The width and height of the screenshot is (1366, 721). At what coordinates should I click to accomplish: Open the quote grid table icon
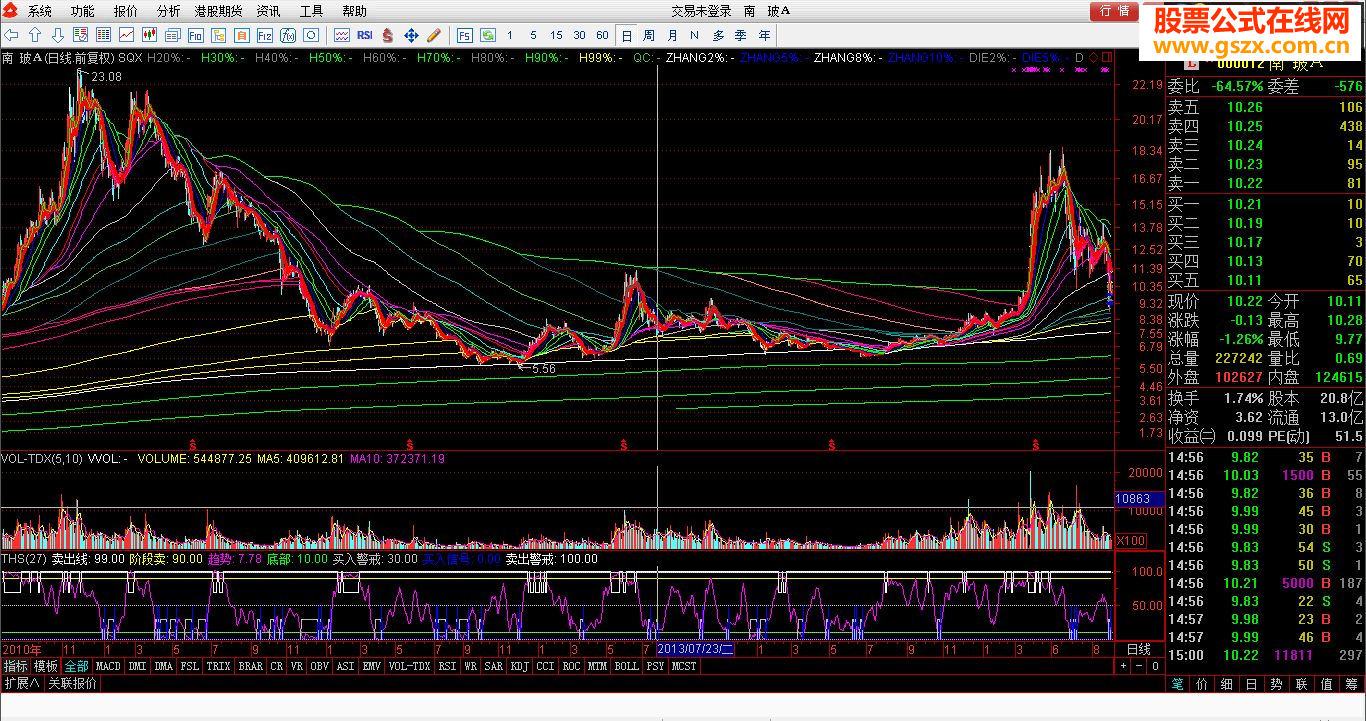[103, 35]
